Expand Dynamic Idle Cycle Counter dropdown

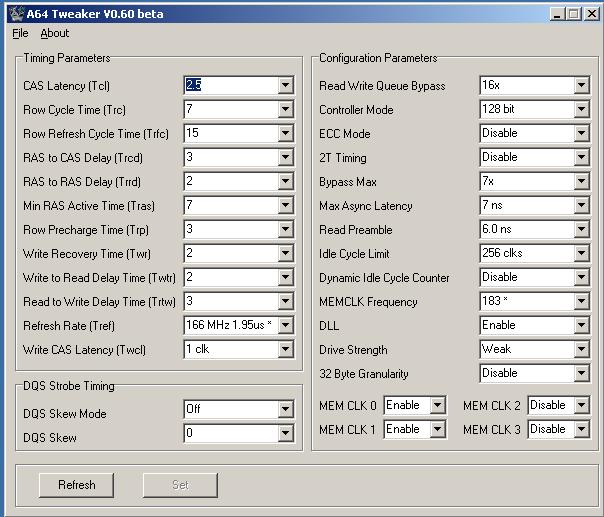[x=581, y=277]
